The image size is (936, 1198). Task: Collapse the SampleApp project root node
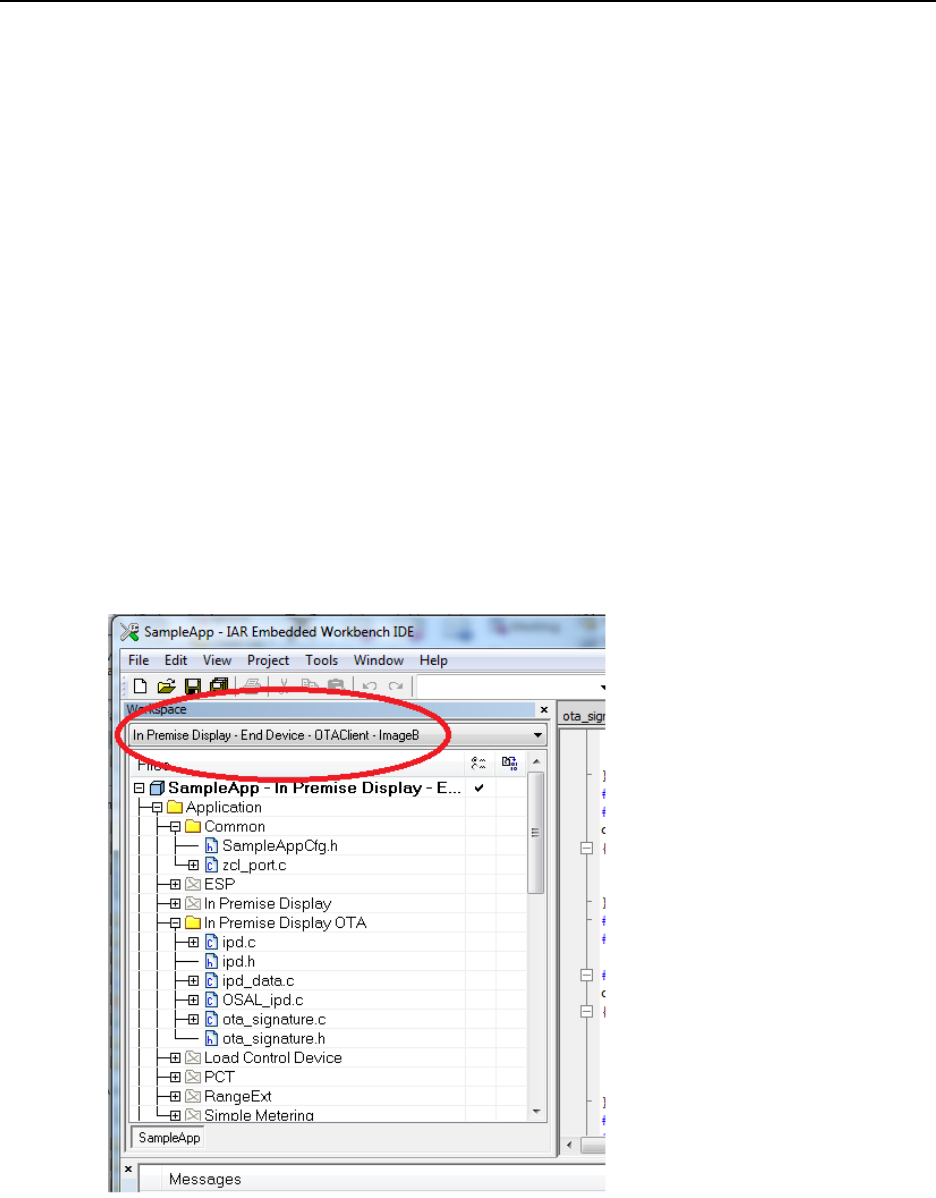[x=139, y=788]
